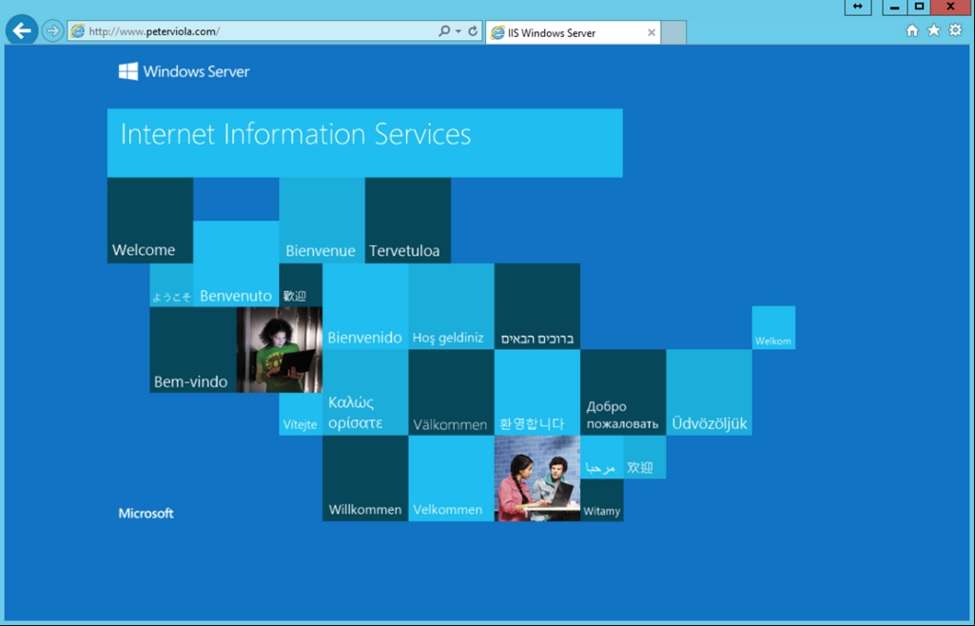Screen dimensions: 975x626
Task: Open the Home page icon
Action: (x=912, y=30)
